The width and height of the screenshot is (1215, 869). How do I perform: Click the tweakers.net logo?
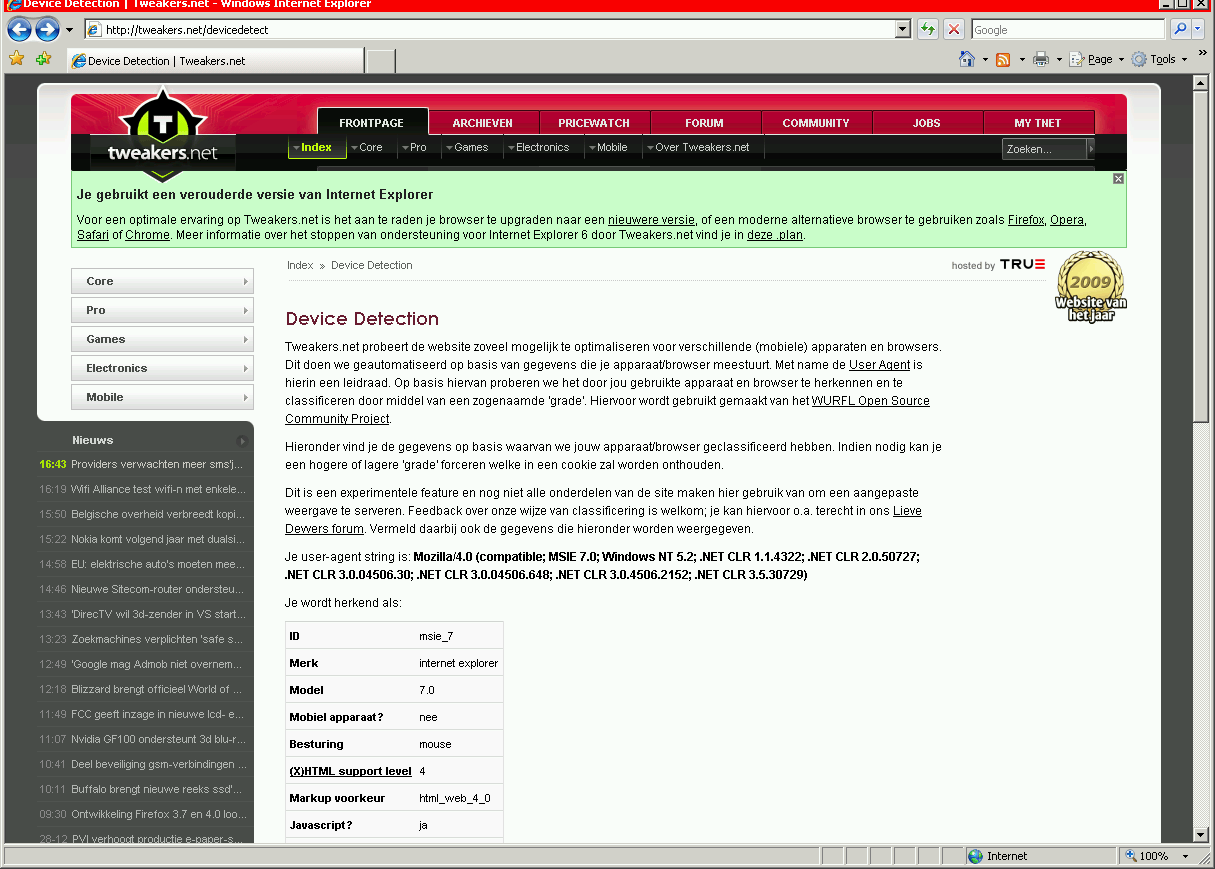click(162, 135)
